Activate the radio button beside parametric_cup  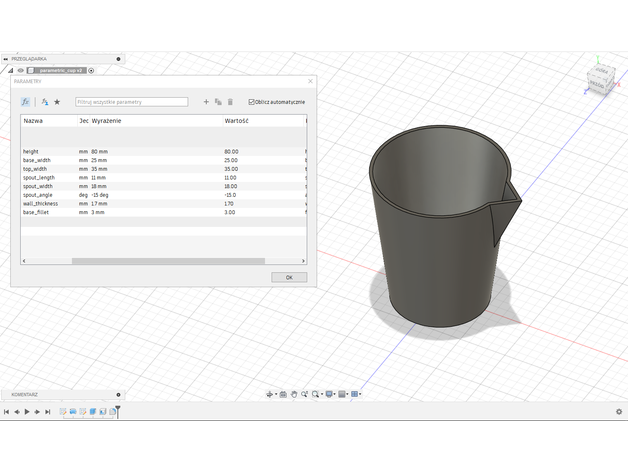tap(91, 70)
